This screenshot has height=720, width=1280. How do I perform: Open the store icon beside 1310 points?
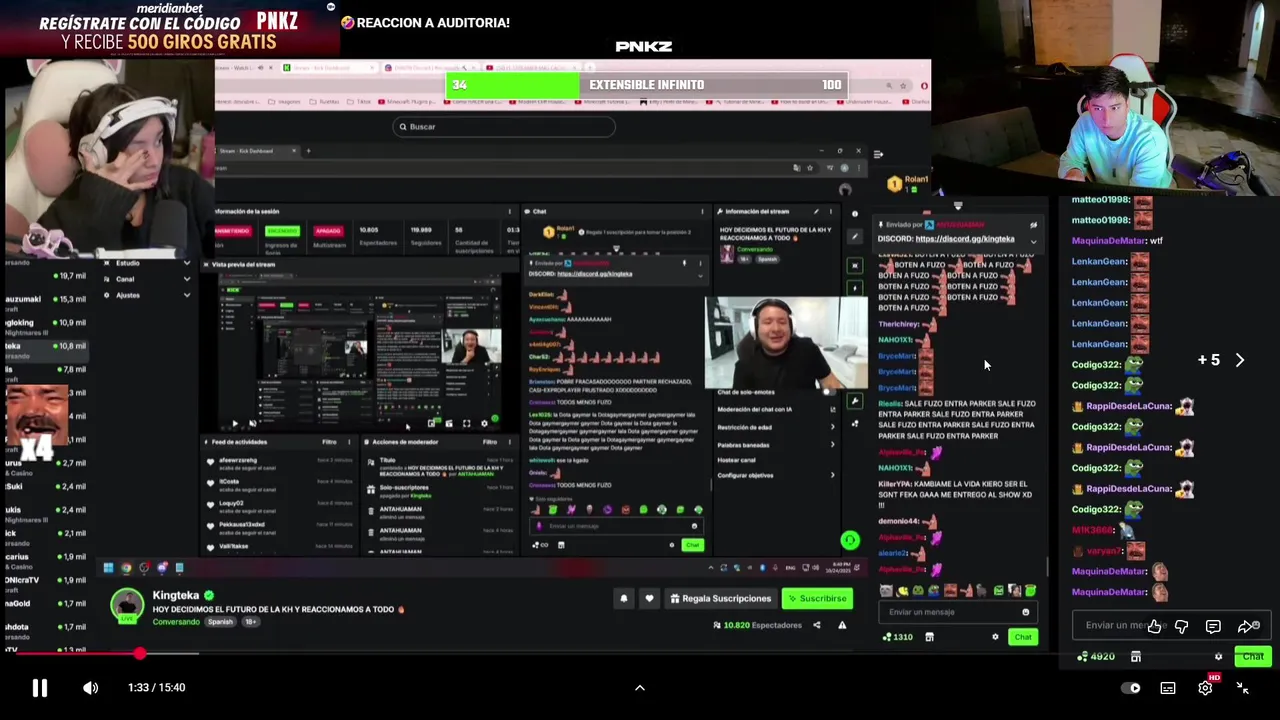point(929,637)
